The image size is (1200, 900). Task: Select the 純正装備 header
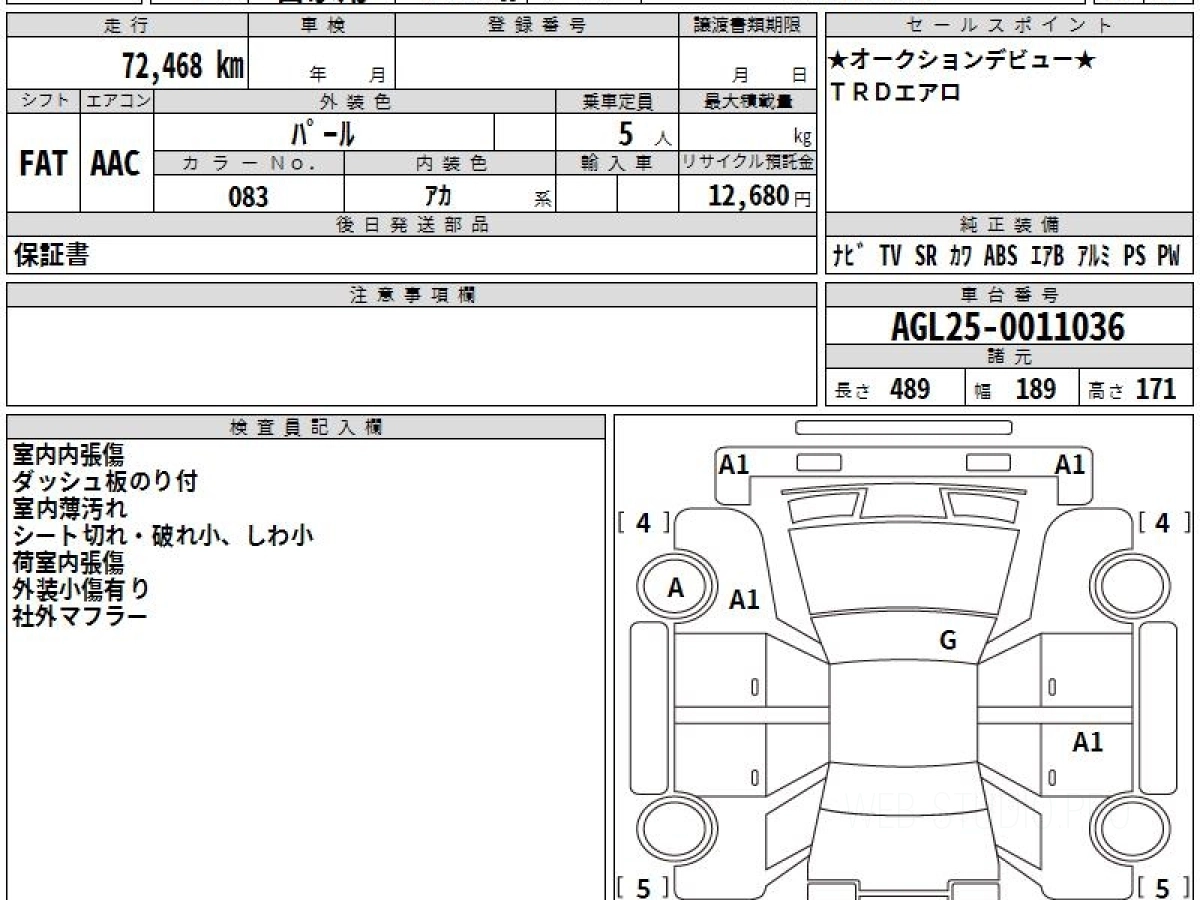1010,225
